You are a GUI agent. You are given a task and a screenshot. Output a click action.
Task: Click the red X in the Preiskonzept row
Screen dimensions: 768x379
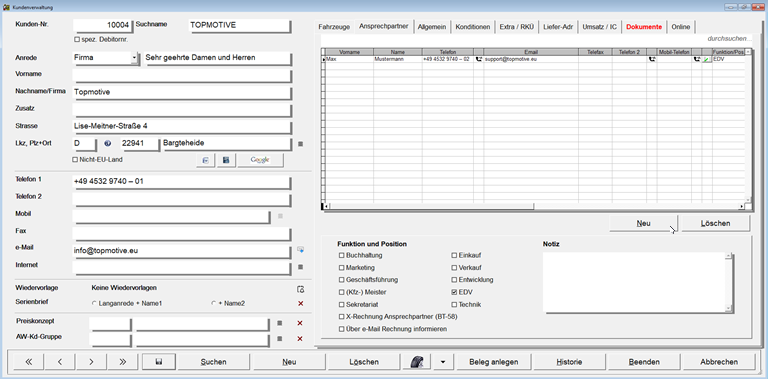[300, 323]
